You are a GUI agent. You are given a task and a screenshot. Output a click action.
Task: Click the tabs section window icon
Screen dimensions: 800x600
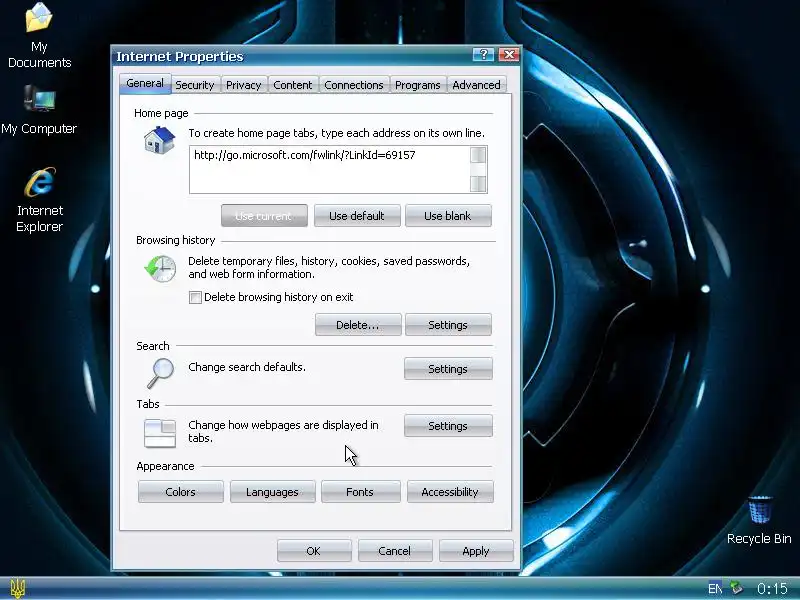point(160,433)
